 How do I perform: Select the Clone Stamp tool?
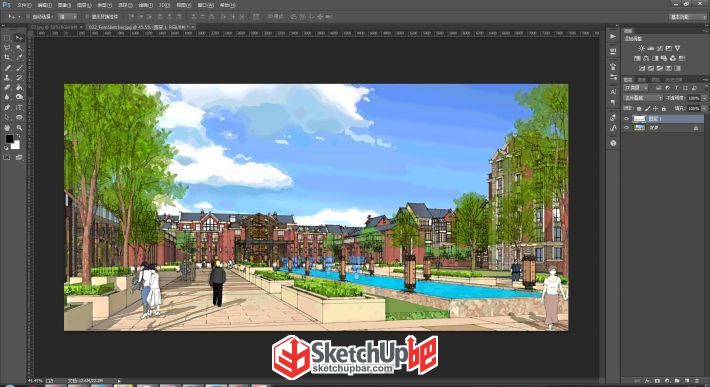[7, 77]
